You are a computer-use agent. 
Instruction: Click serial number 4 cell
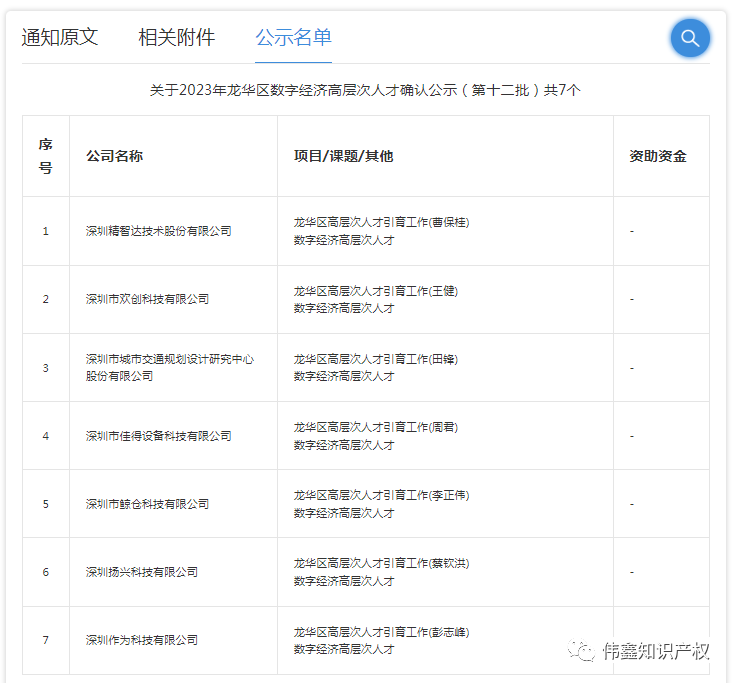46,436
